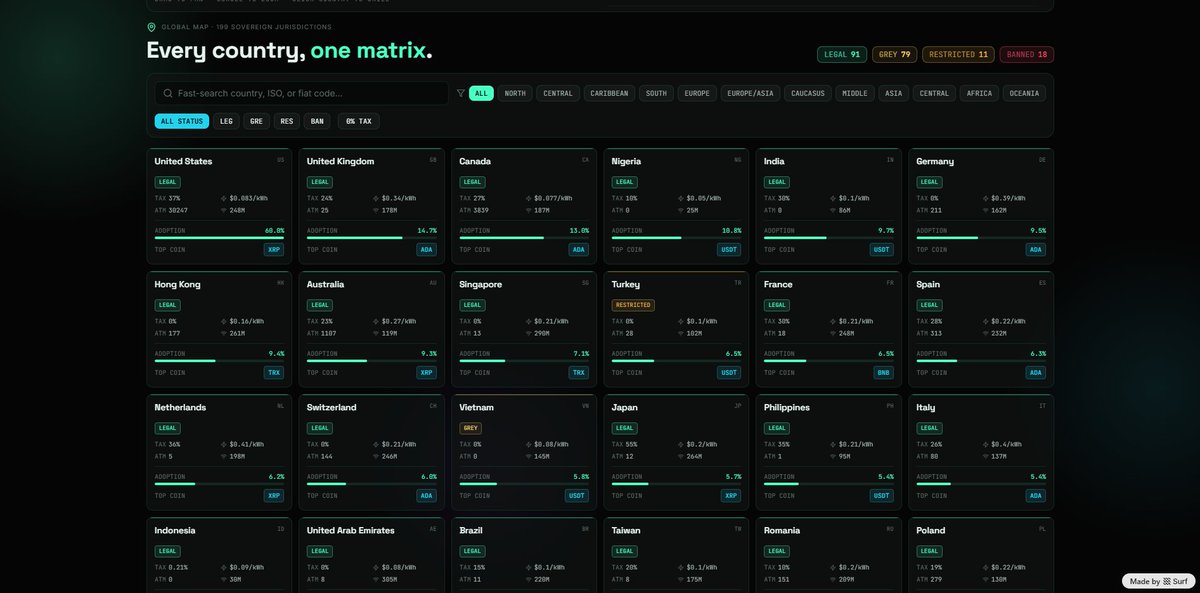Click electricity price icon in Japan card

681,444
